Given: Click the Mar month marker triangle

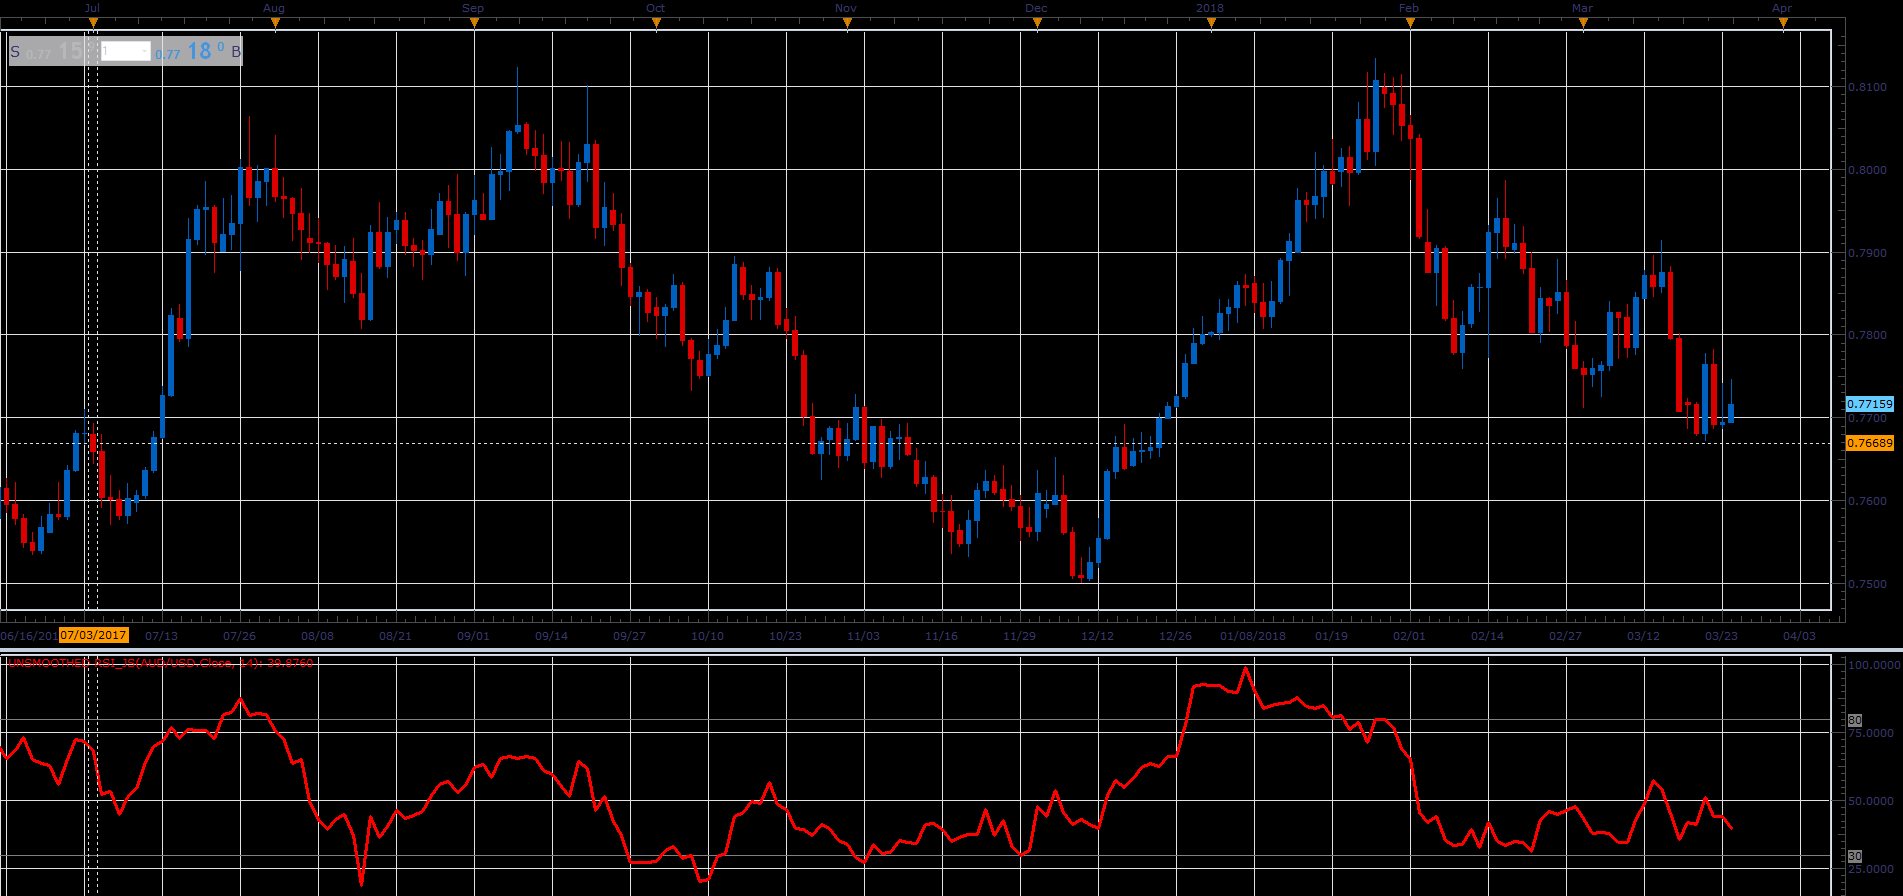Looking at the screenshot, I should pyautogui.click(x=1583, y=24).
